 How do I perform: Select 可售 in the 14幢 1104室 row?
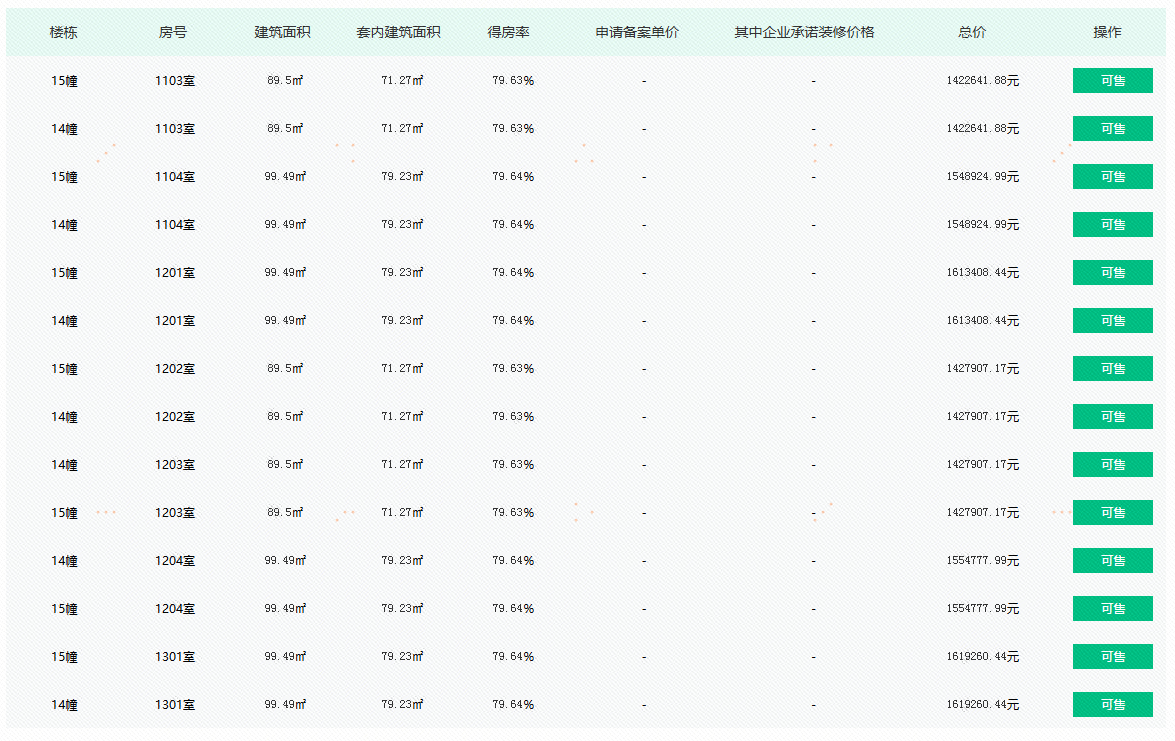pos(1112,225)
